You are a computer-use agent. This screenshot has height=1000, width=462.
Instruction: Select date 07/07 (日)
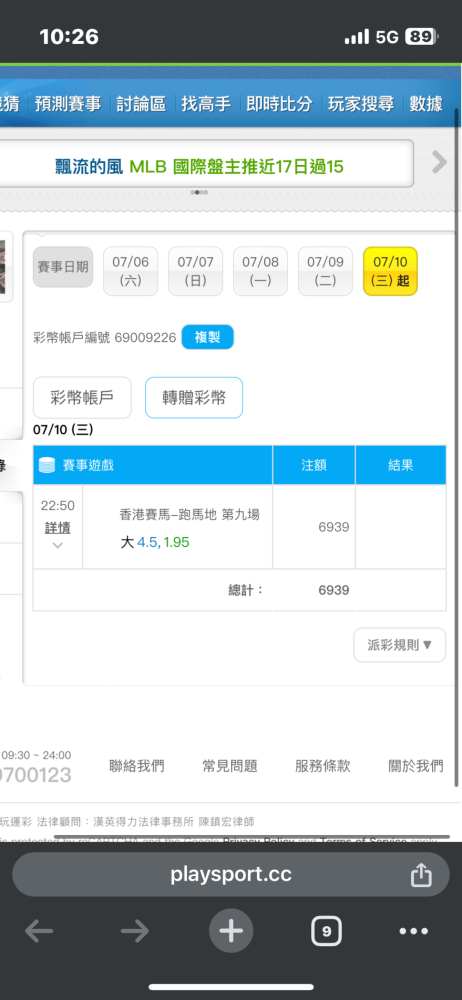point(195,271)
